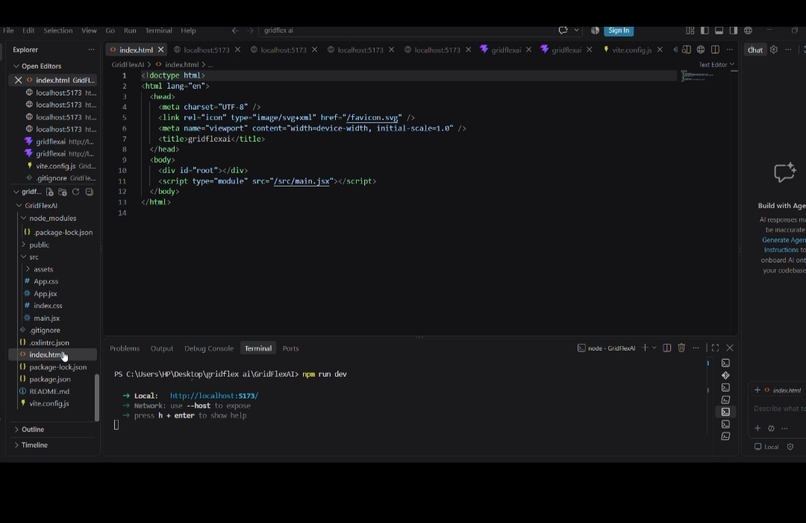806x523 pixels.
Task: Collapse the node_modules folder
Action: [x=23, y=218]
